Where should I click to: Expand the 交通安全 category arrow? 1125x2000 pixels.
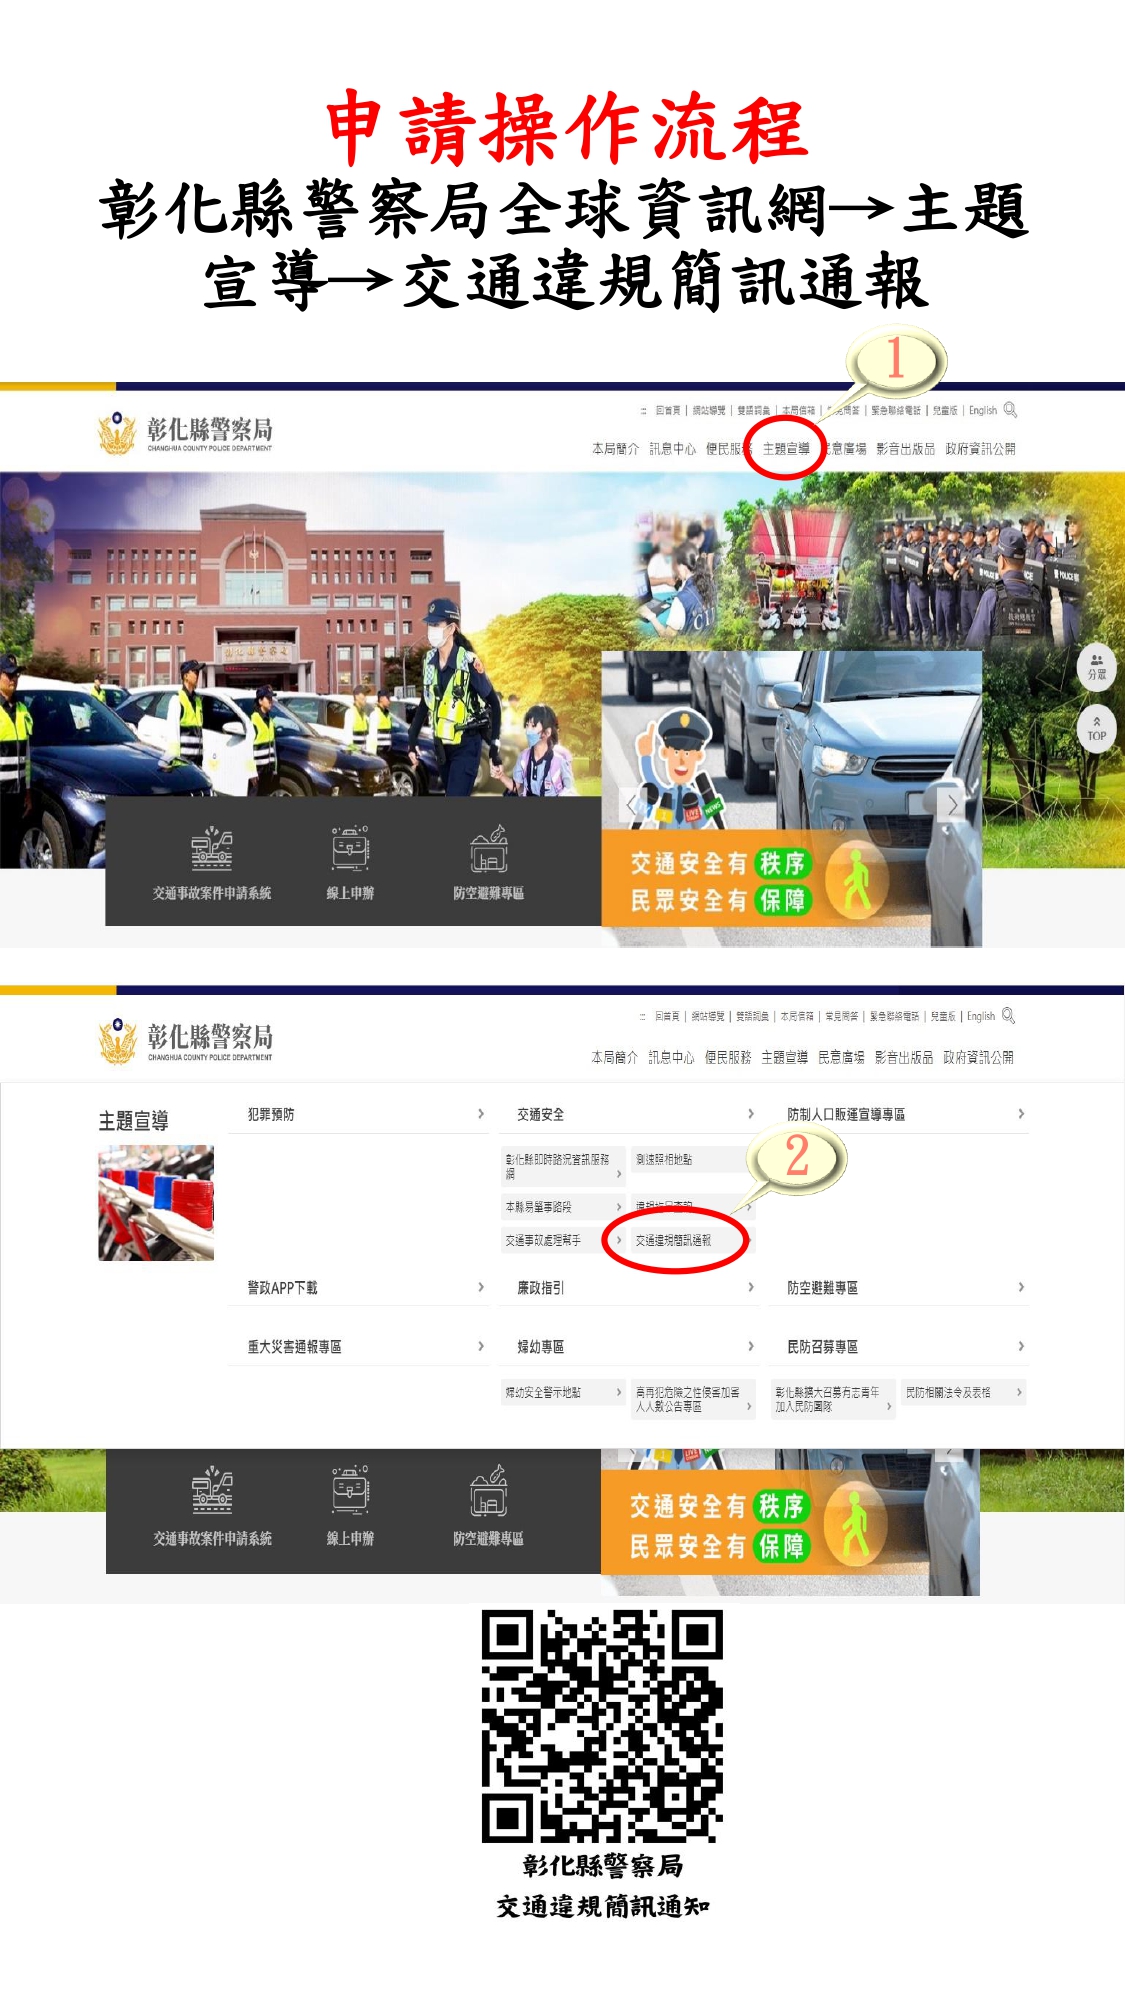point(751,1114)
